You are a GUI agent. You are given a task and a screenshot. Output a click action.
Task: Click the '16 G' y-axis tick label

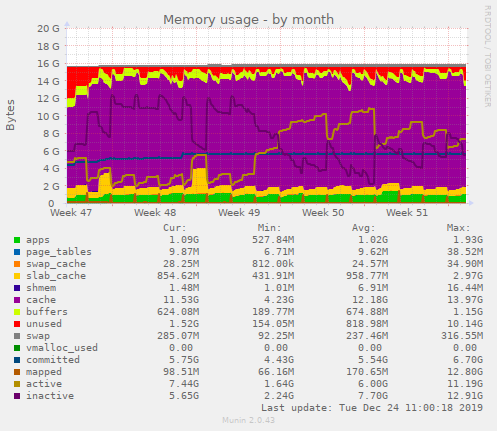[x=48, y=63]
